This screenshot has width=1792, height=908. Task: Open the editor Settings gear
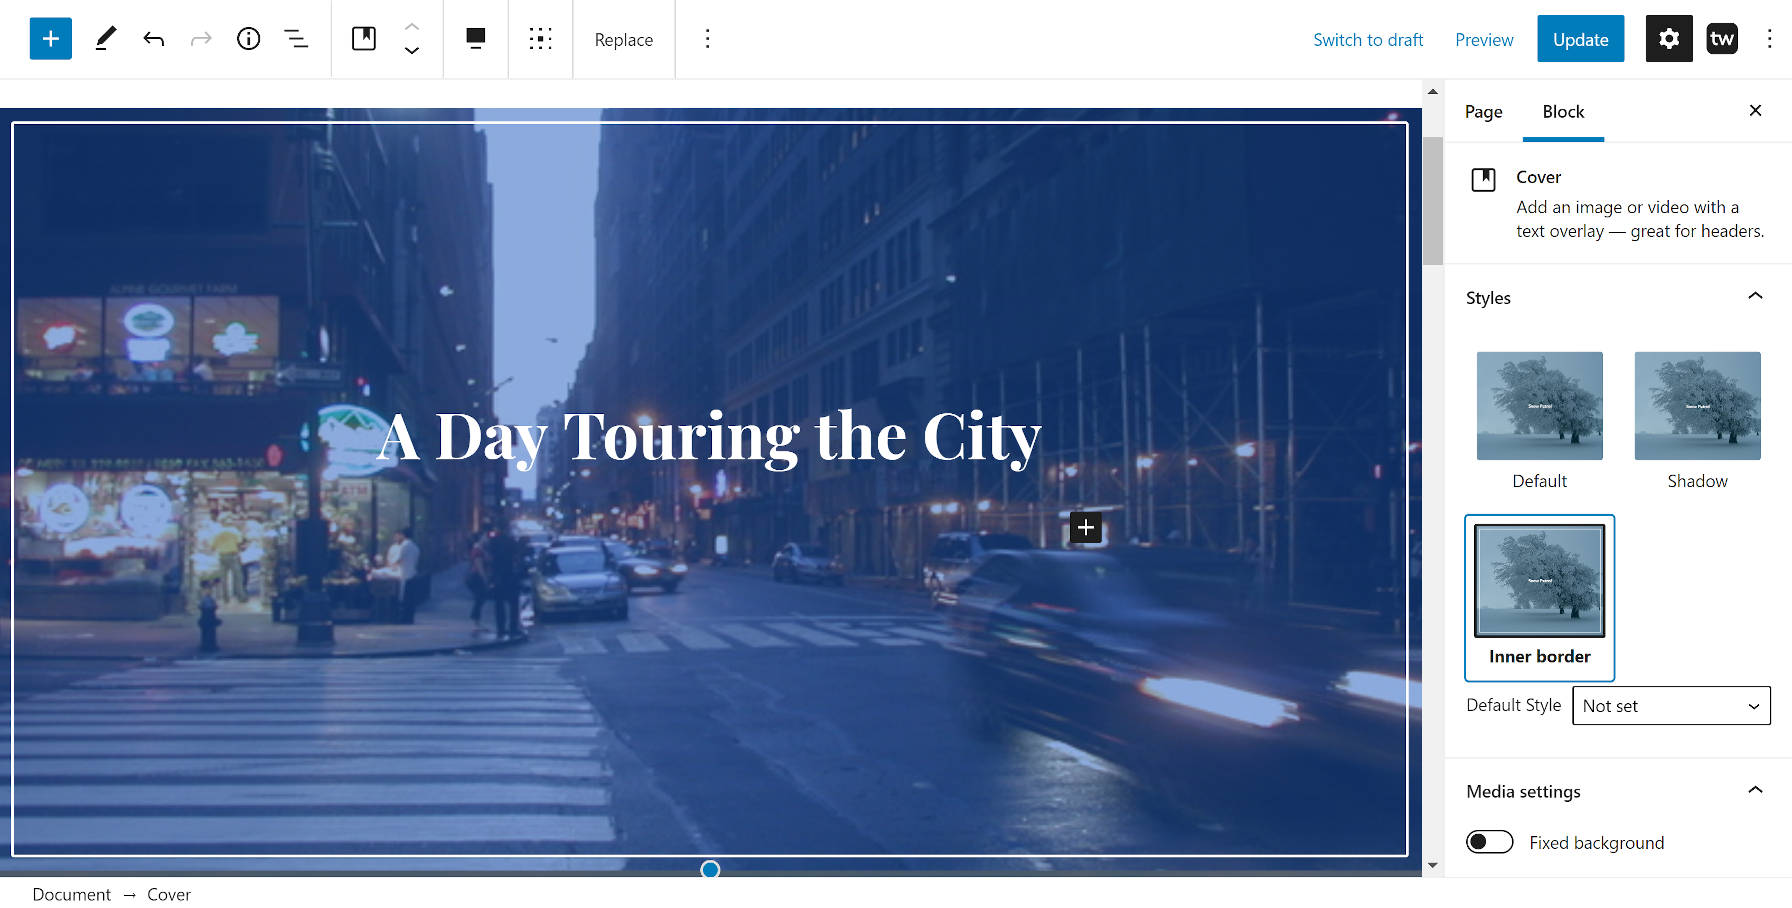tap(1668, 38)
